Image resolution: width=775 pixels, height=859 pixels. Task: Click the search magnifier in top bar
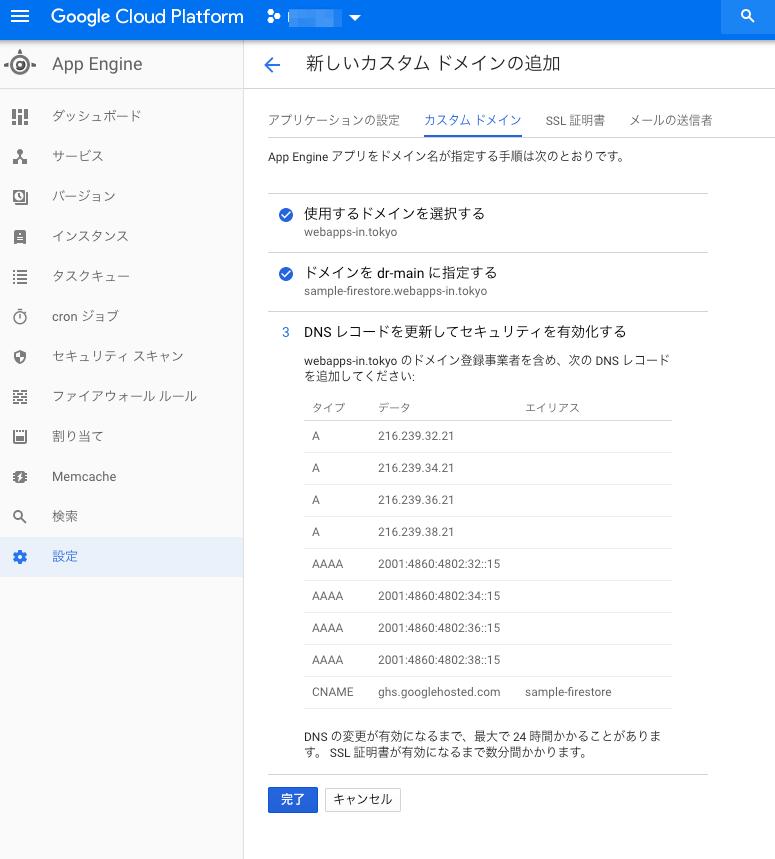tap(748, 16)
